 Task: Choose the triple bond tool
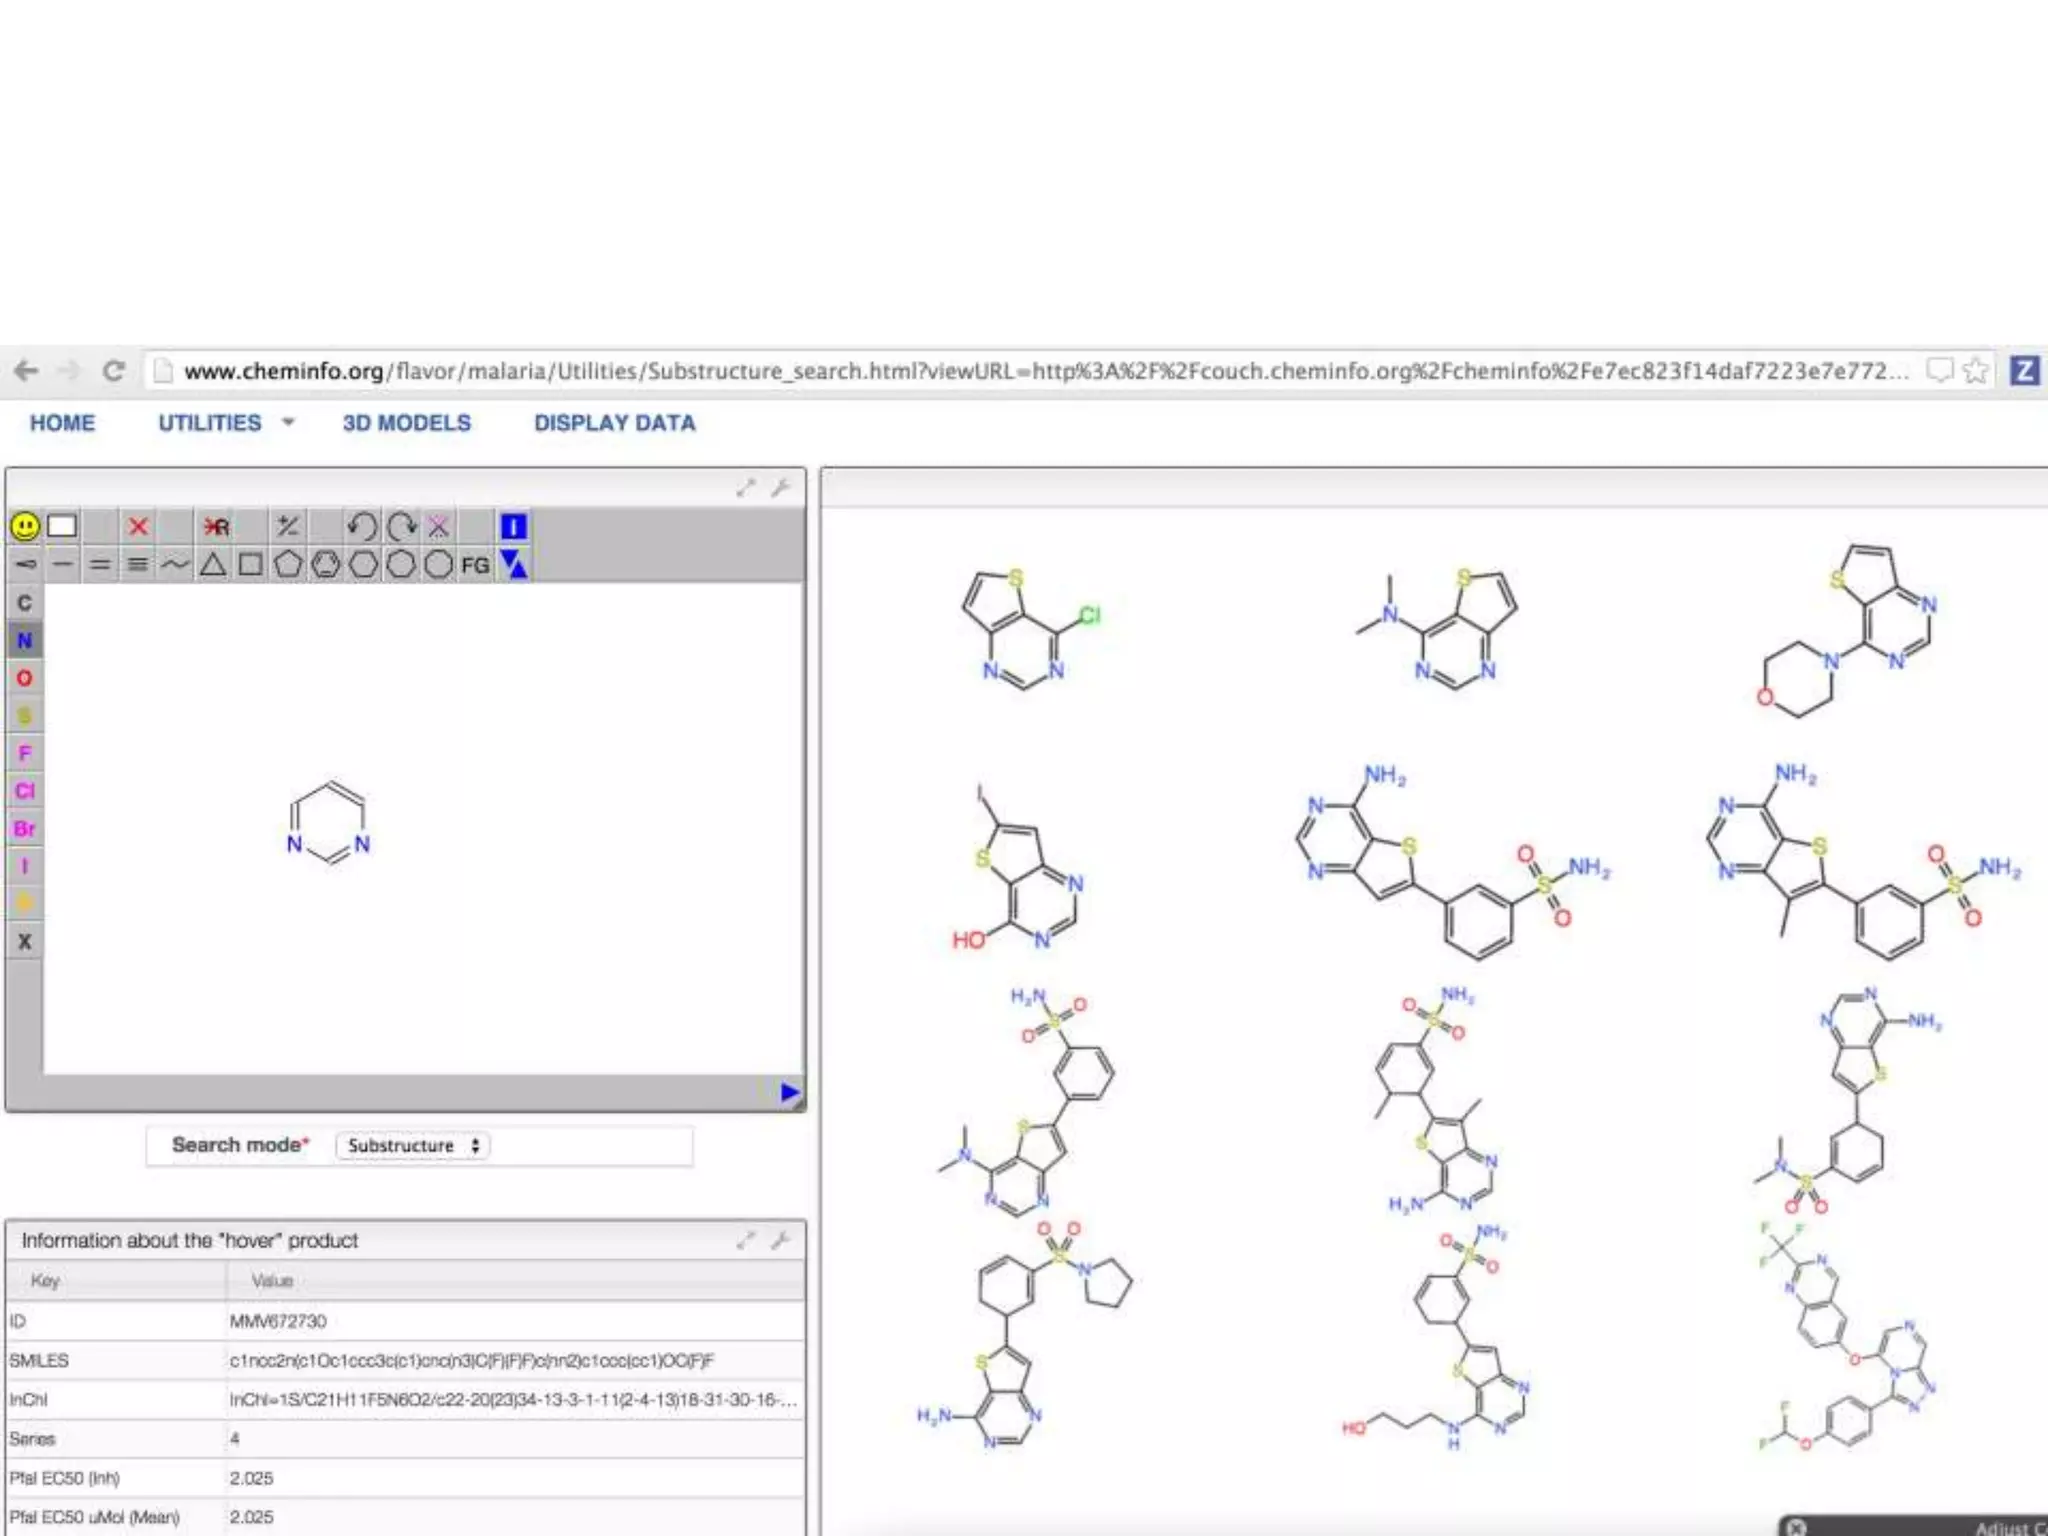tap(138, 565)
